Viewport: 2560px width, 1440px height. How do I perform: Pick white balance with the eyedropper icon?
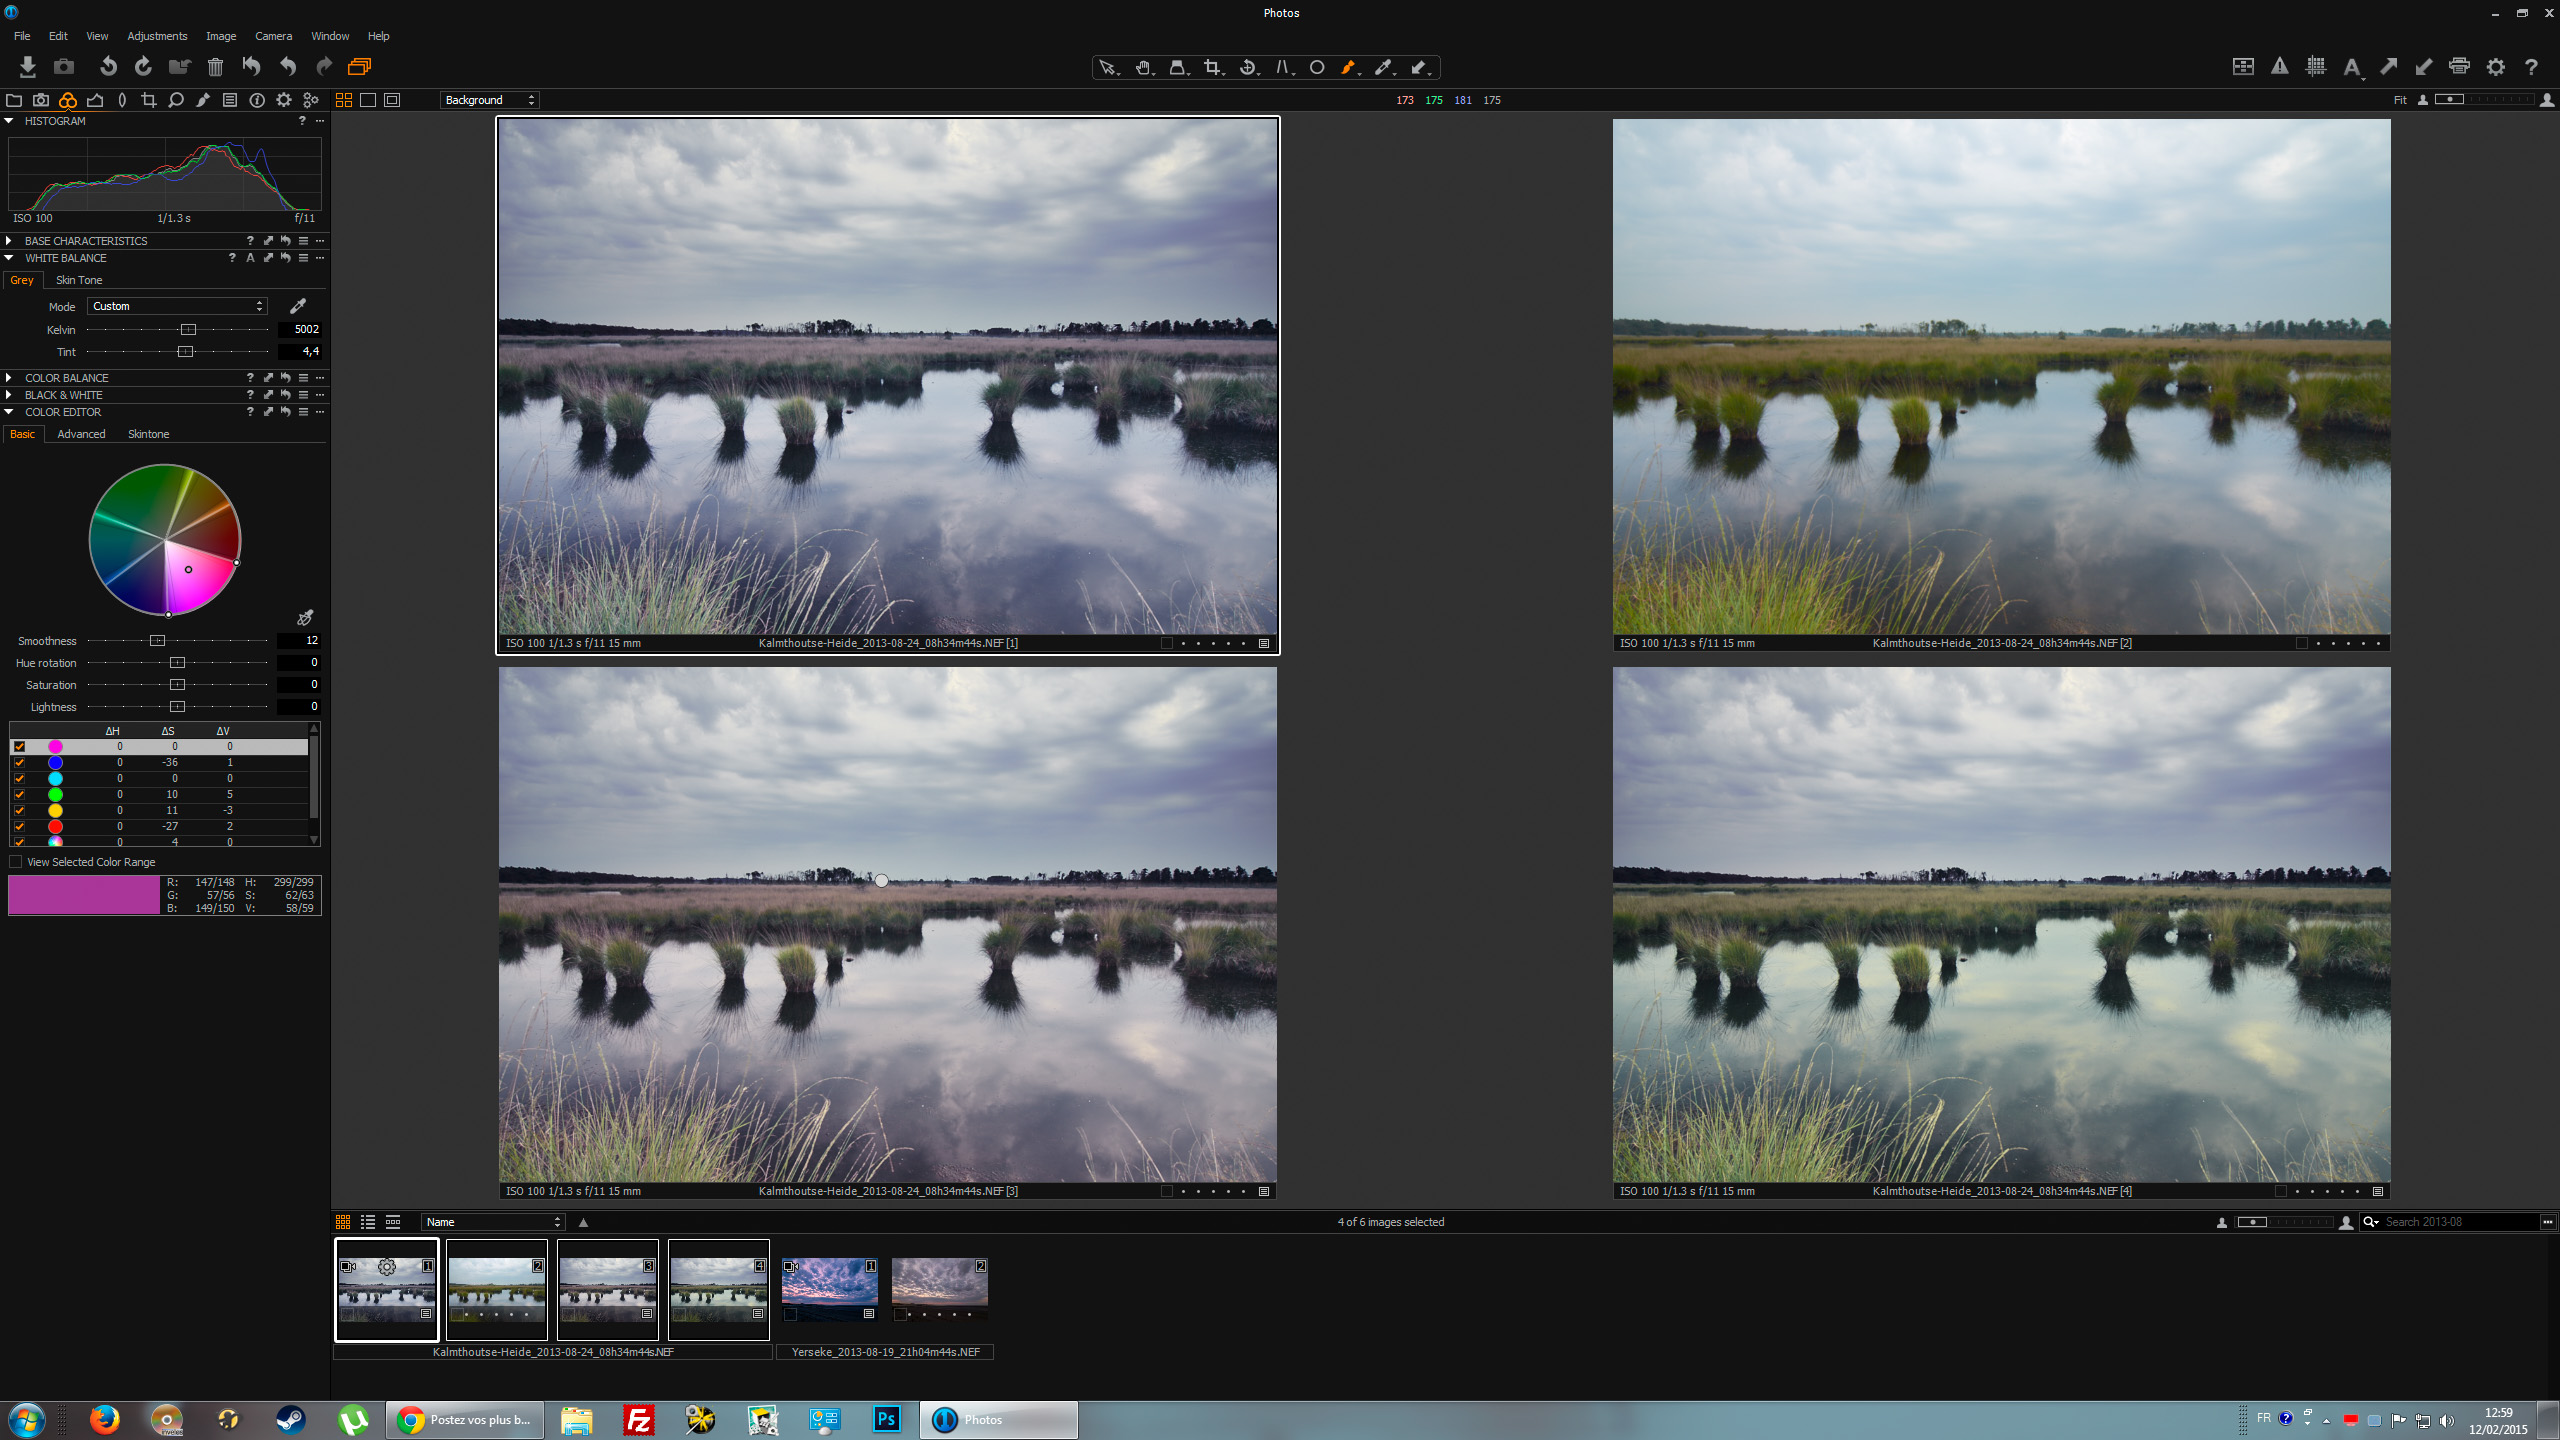pyautogui.click(x=297, y=306)
